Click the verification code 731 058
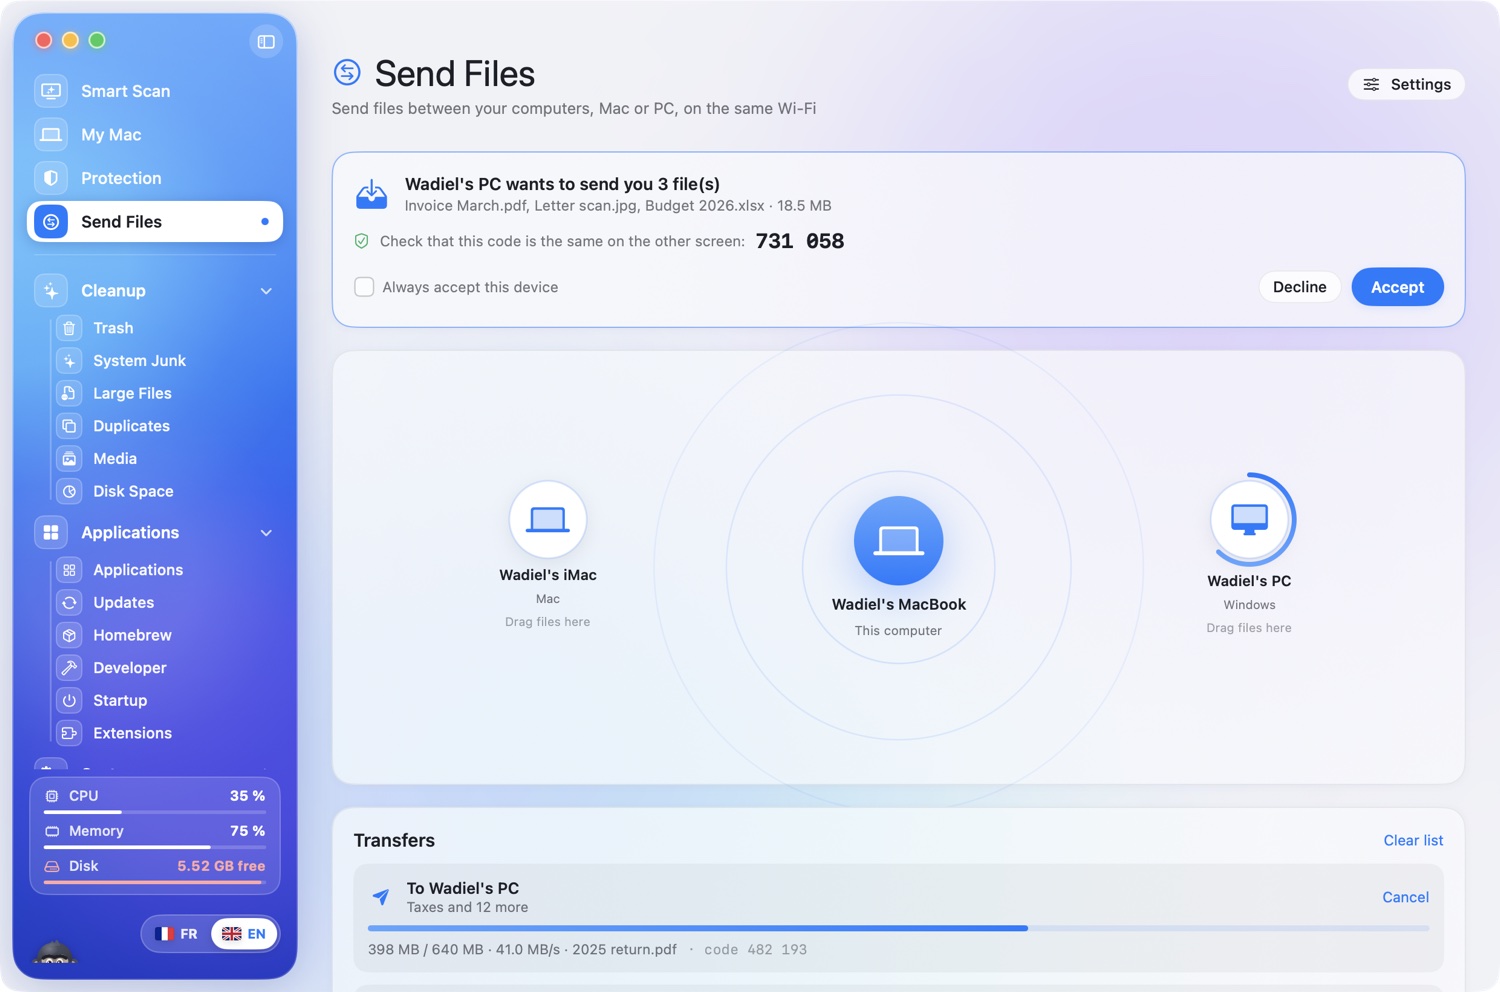 click(800, 241)
